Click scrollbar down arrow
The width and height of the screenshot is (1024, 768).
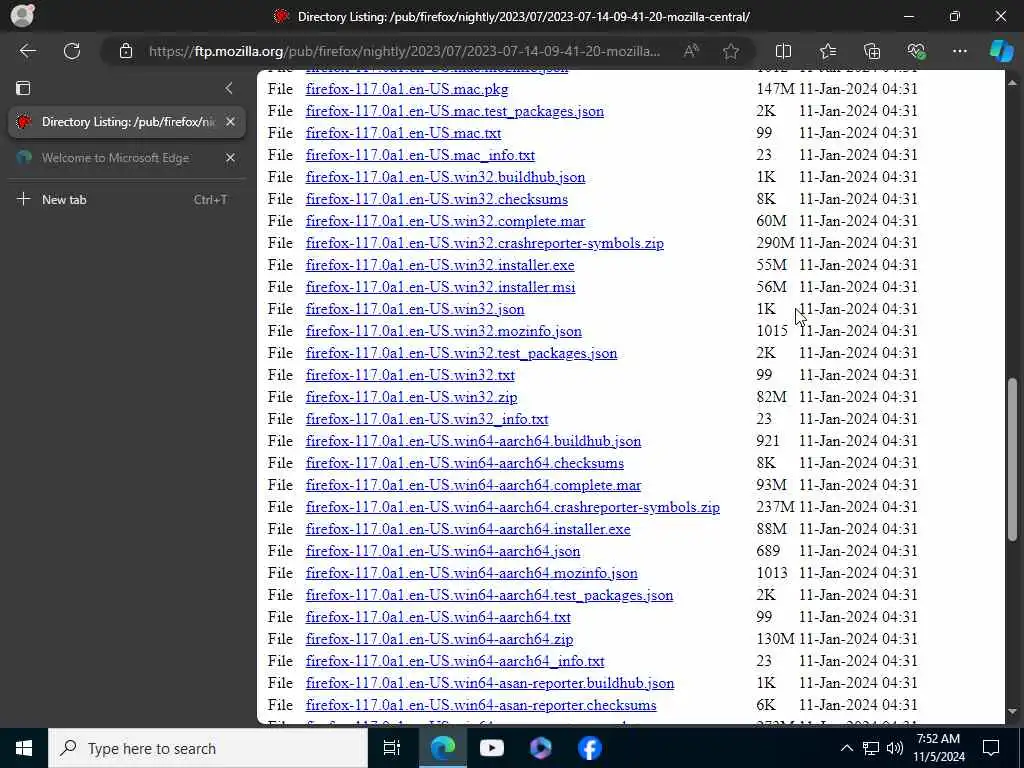pyautogui.click(x=1013, y=711)
